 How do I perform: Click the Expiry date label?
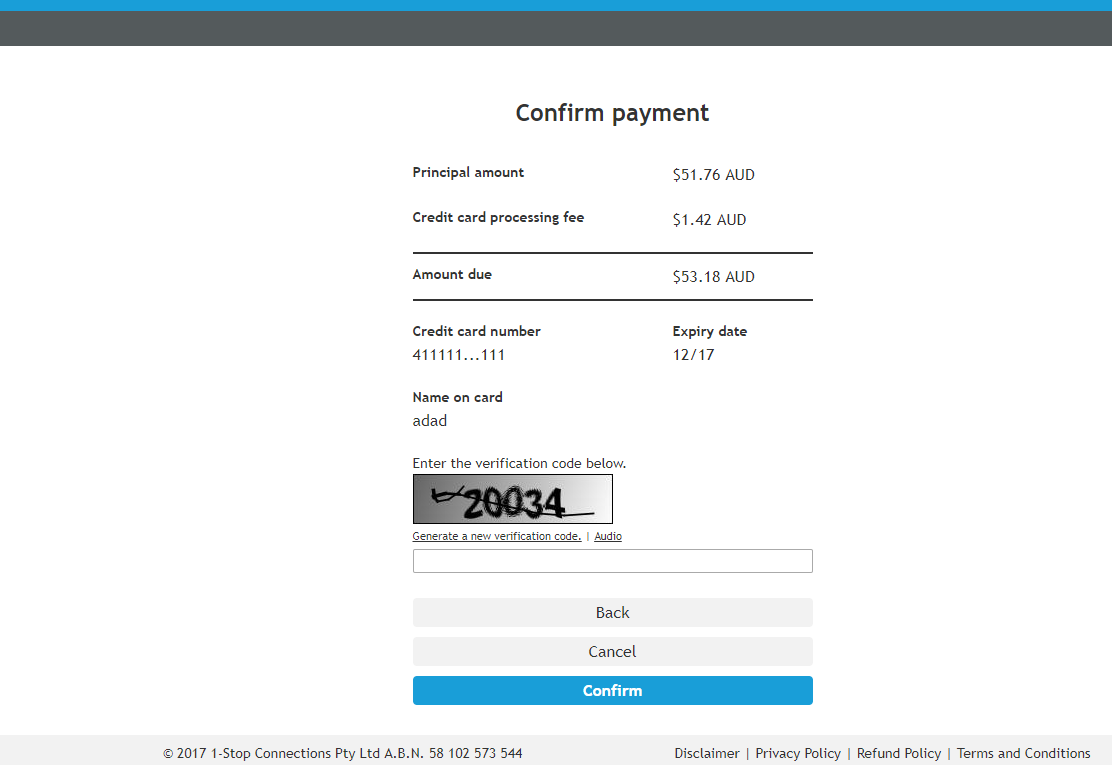coord(709,331)
